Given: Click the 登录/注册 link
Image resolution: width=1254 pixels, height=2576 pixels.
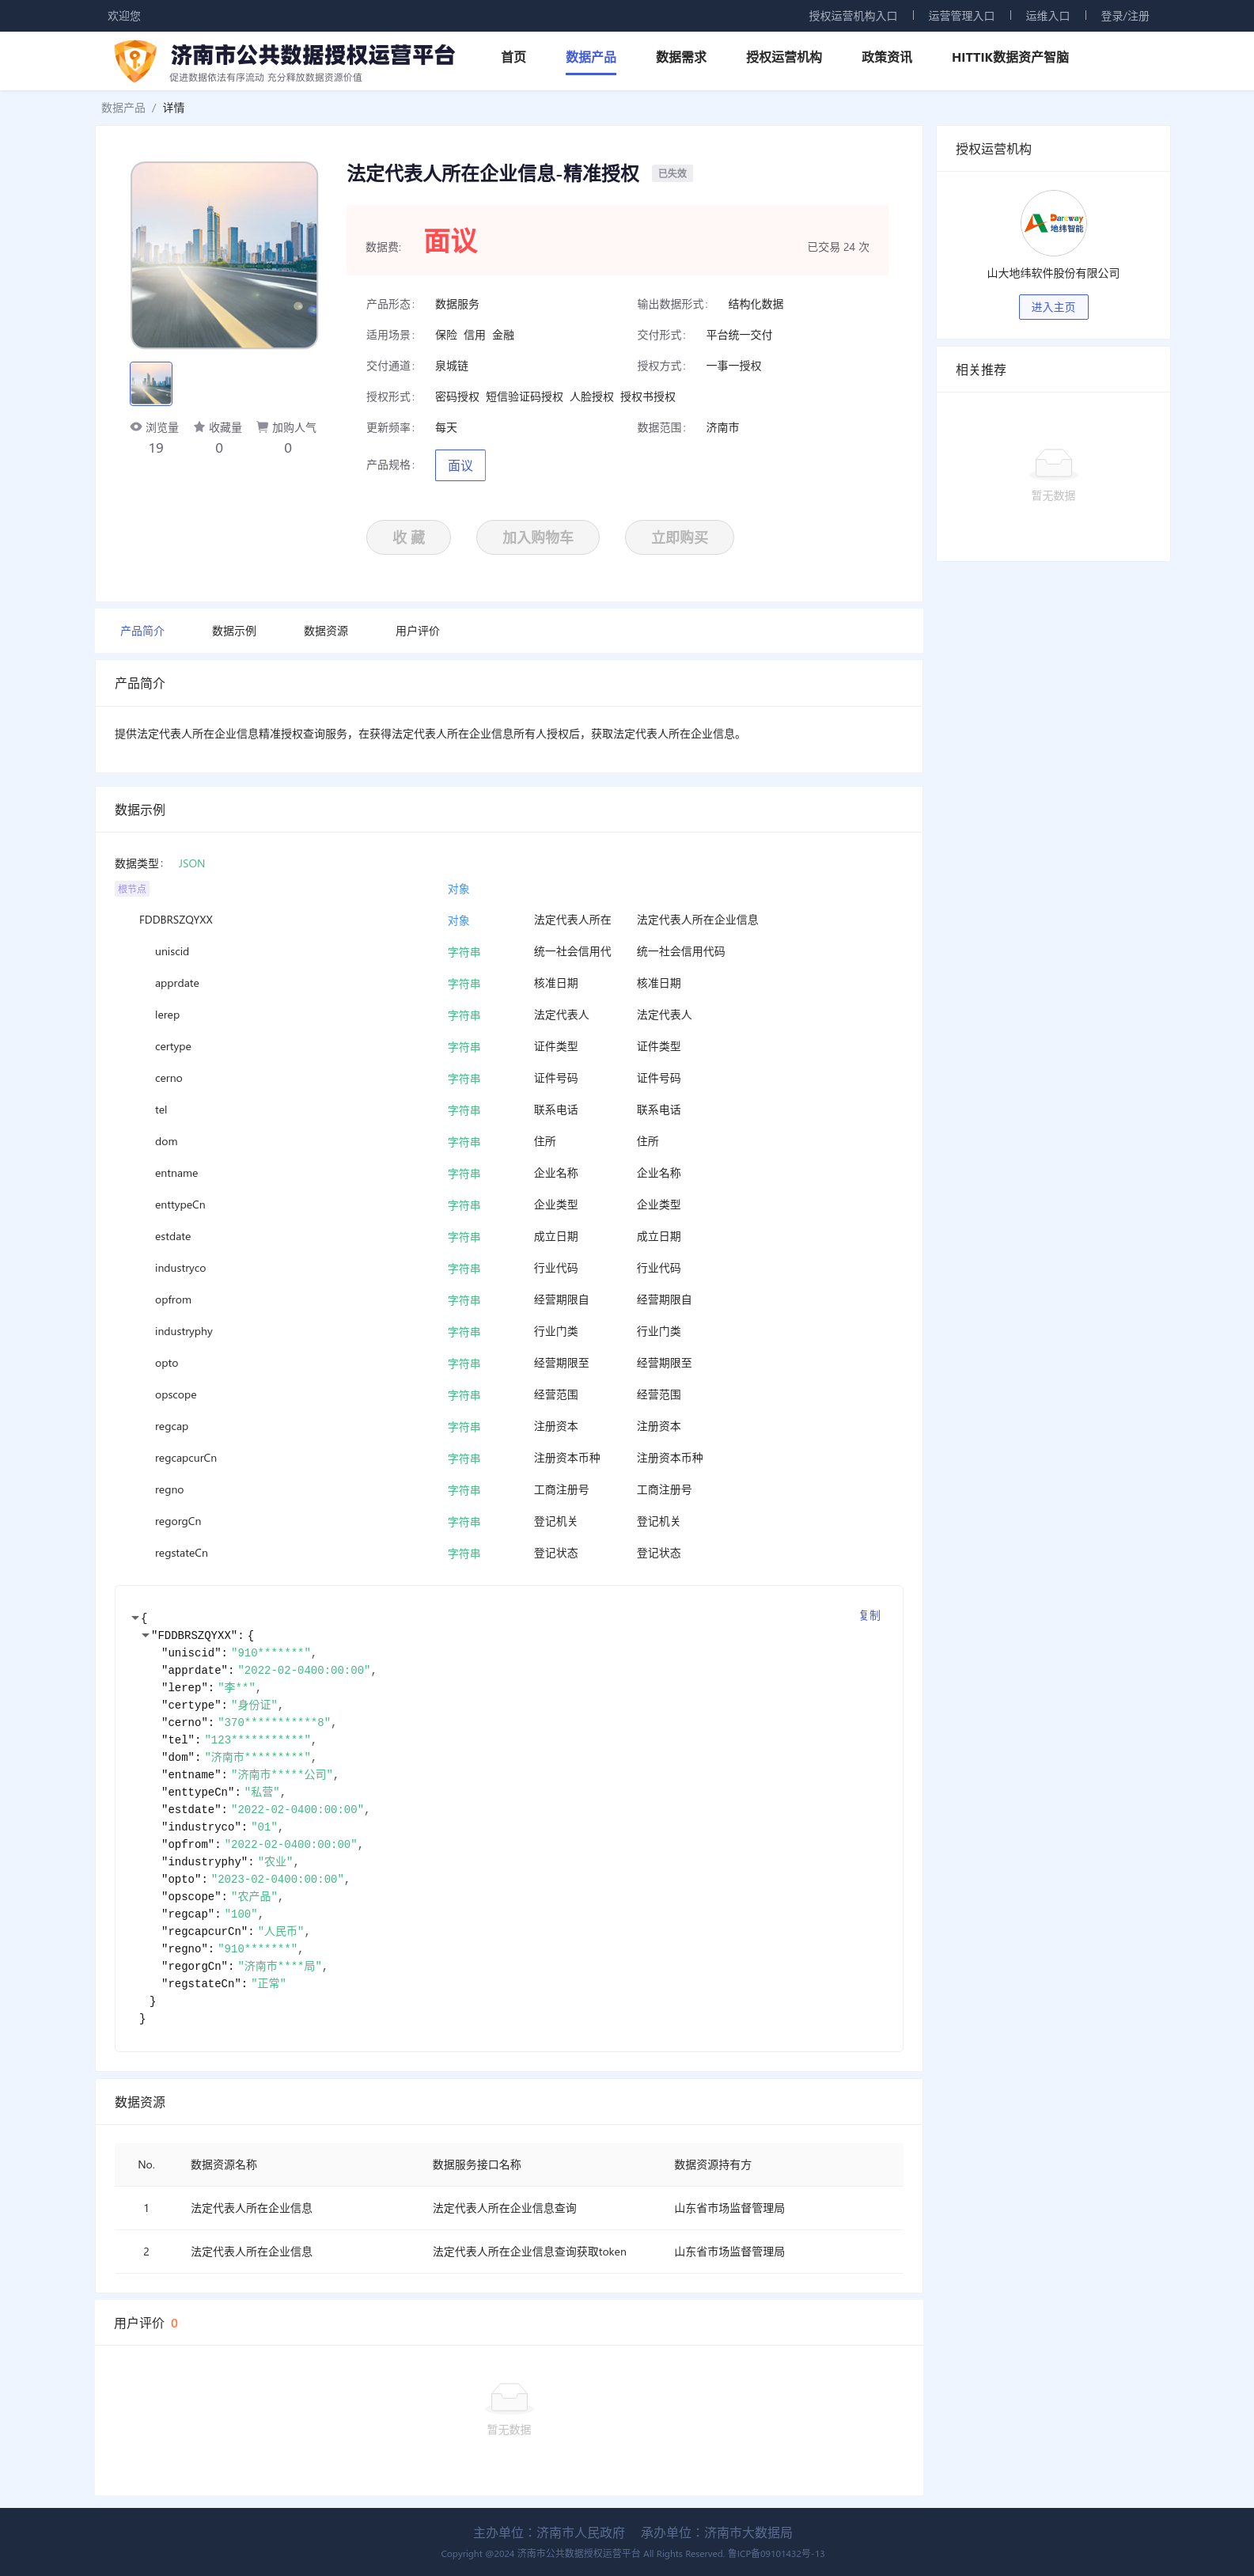Looking at the screenshot, I should [x=1125, y=16].
